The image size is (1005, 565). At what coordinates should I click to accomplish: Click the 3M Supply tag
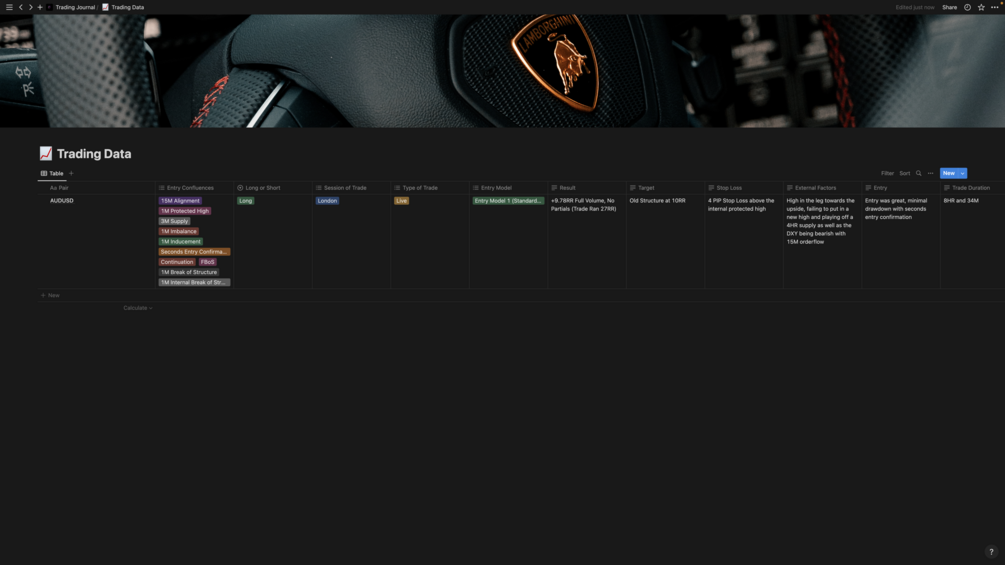click(x=174, y=221)
